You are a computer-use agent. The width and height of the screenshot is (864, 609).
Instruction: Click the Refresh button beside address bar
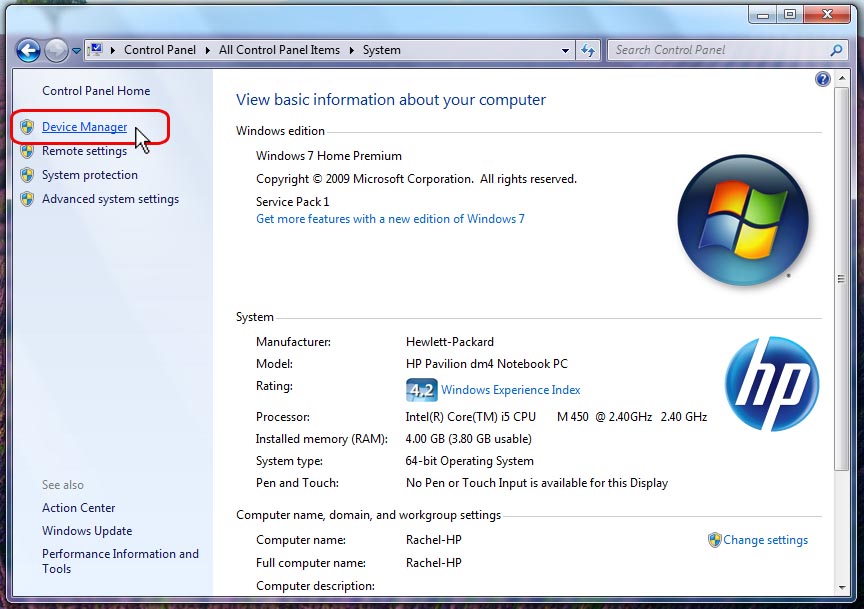click(588, 51)
